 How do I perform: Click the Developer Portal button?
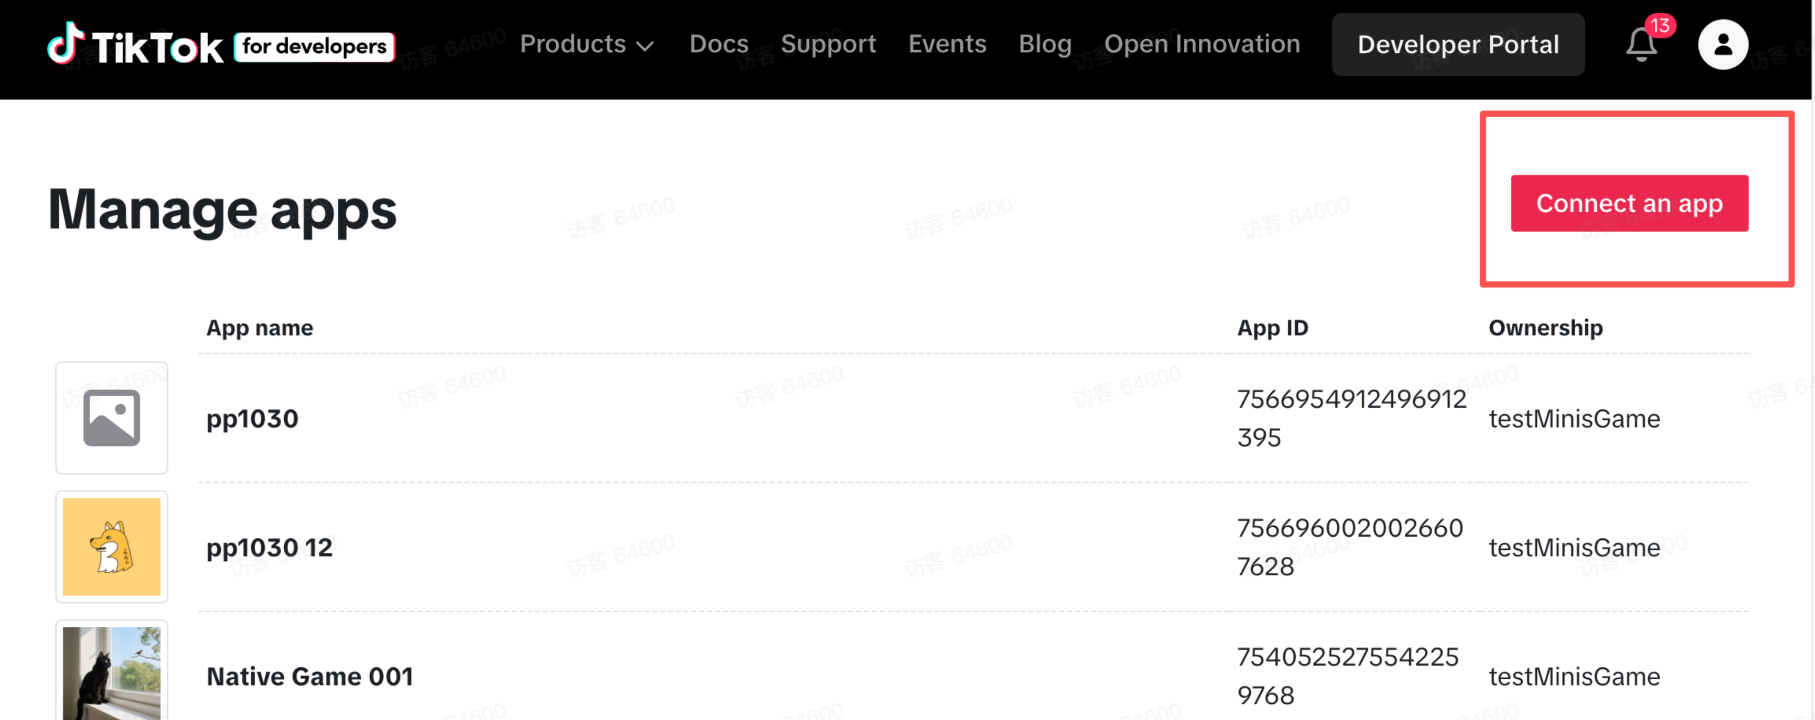pyautogui.click(x=1458, y=45)
